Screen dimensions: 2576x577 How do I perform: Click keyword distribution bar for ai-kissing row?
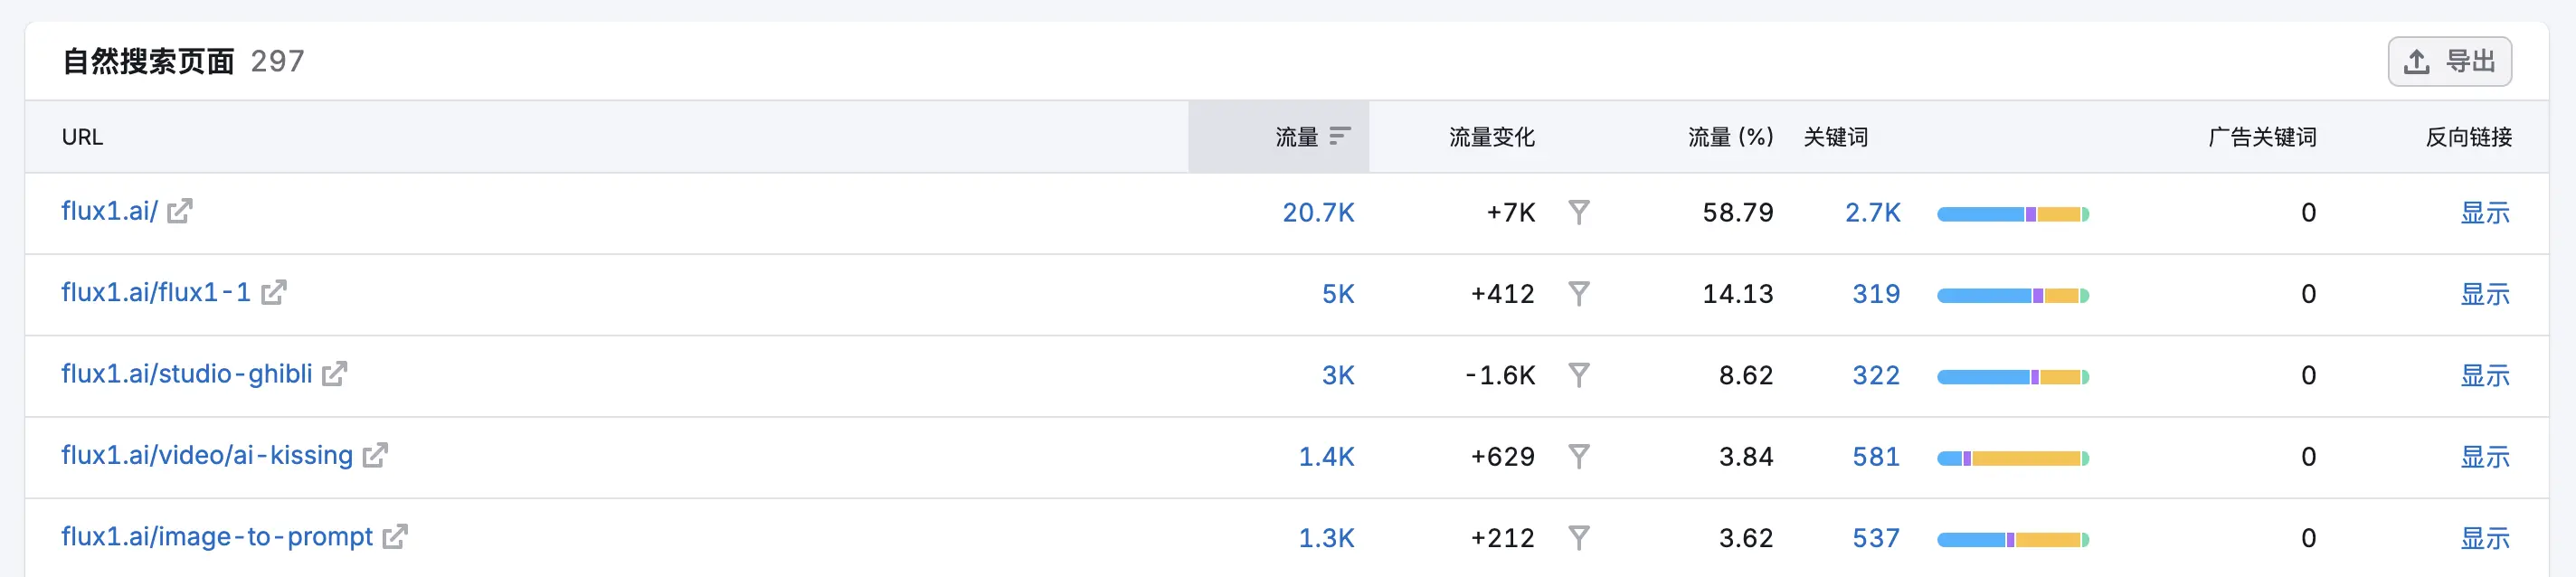point(2013,459)
